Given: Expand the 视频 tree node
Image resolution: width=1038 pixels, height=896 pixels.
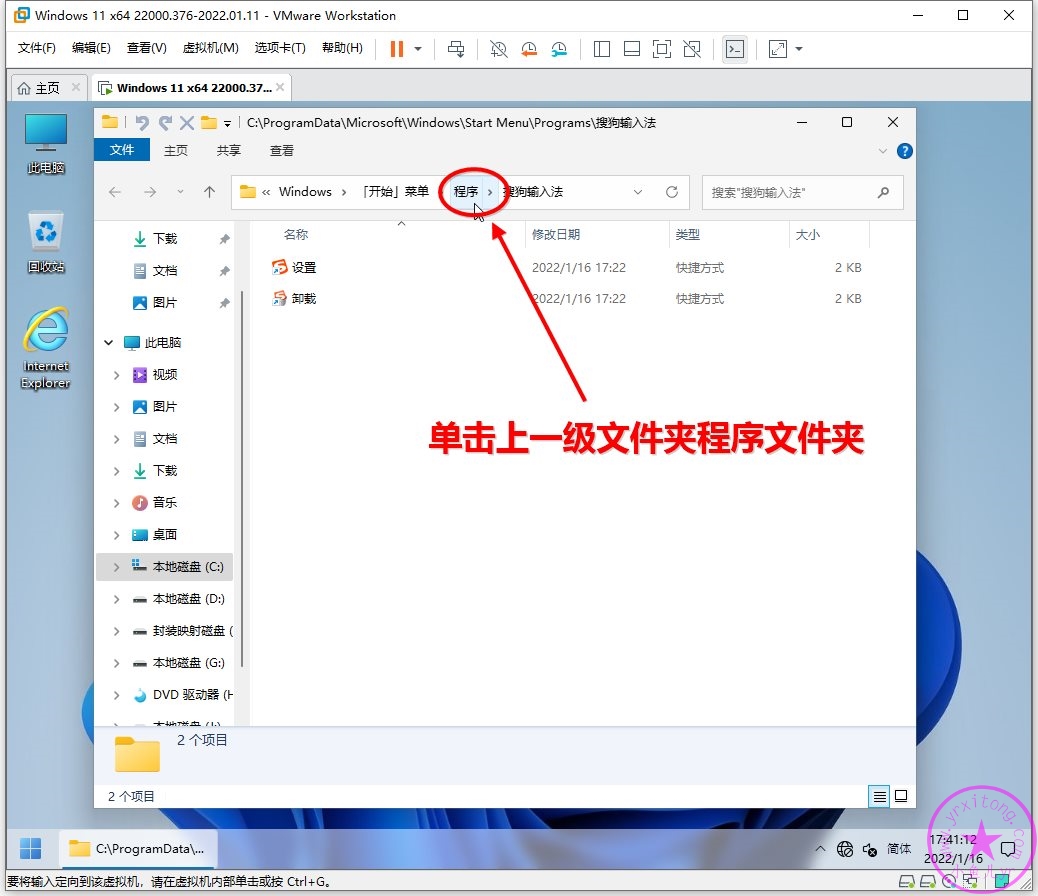Looking at the screenshot, I should point(117,375).
